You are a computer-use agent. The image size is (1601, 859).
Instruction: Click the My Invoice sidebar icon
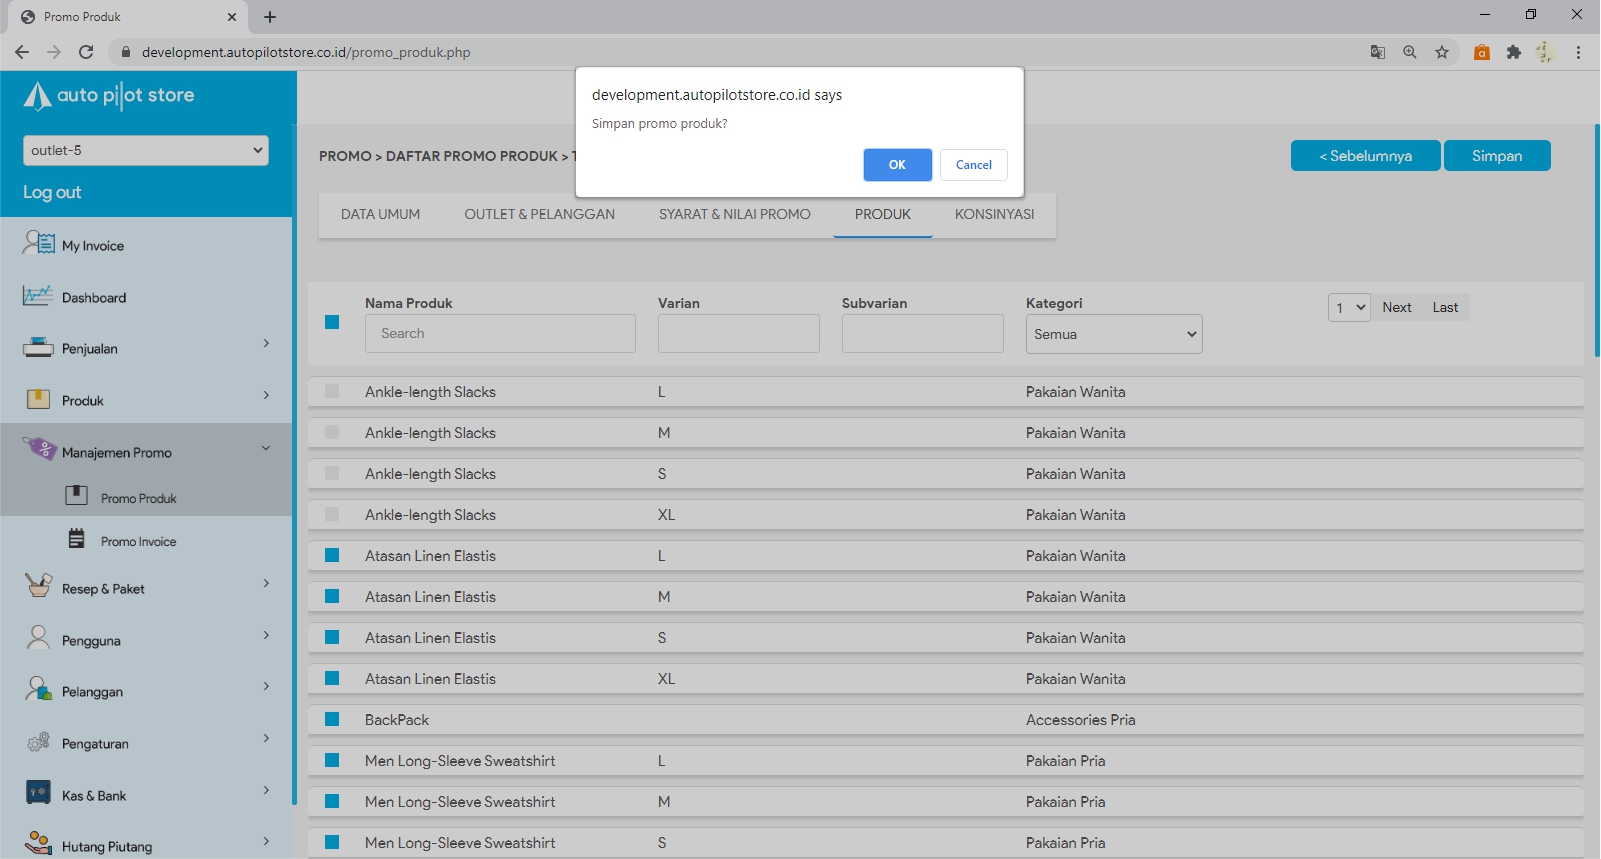[x=38, y=243]
